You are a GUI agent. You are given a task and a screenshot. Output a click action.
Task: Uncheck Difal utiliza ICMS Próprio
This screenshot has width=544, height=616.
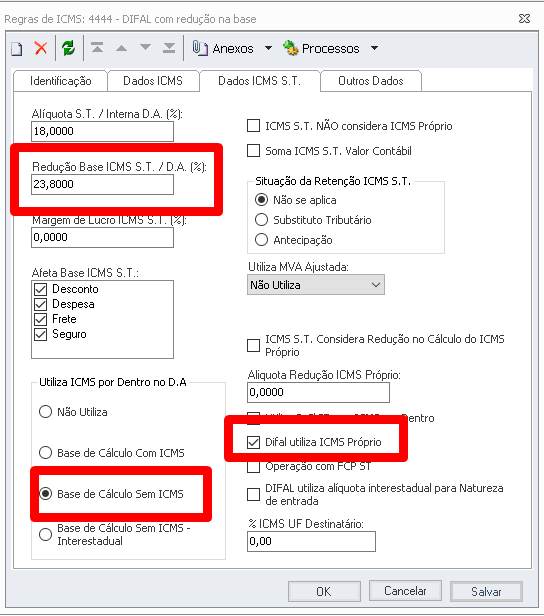(253, 442)
